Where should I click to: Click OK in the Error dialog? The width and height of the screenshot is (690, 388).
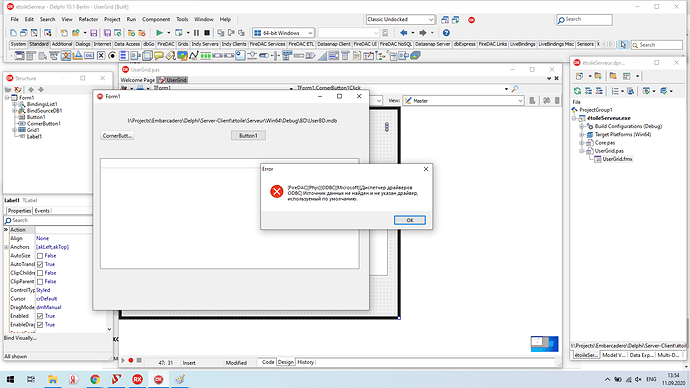(410, 220)
